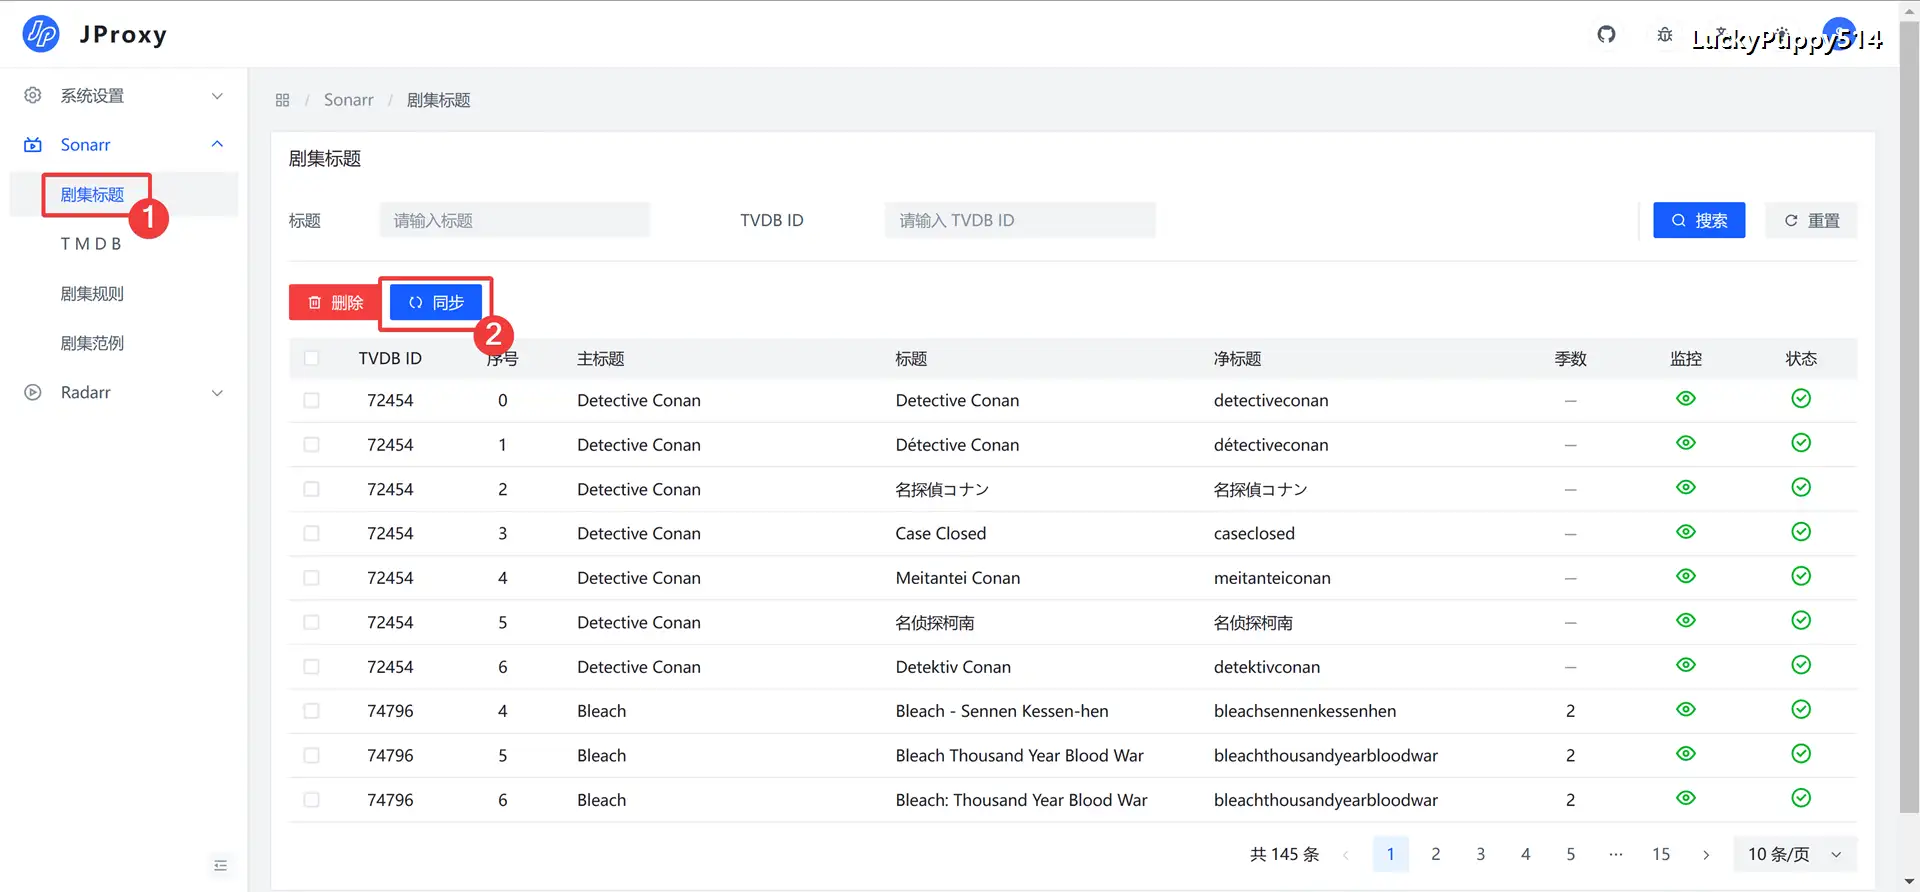Click the 共 145 条 total count text
The width and height of the screenshot is (1920, 892).
tap(1285, 854)
